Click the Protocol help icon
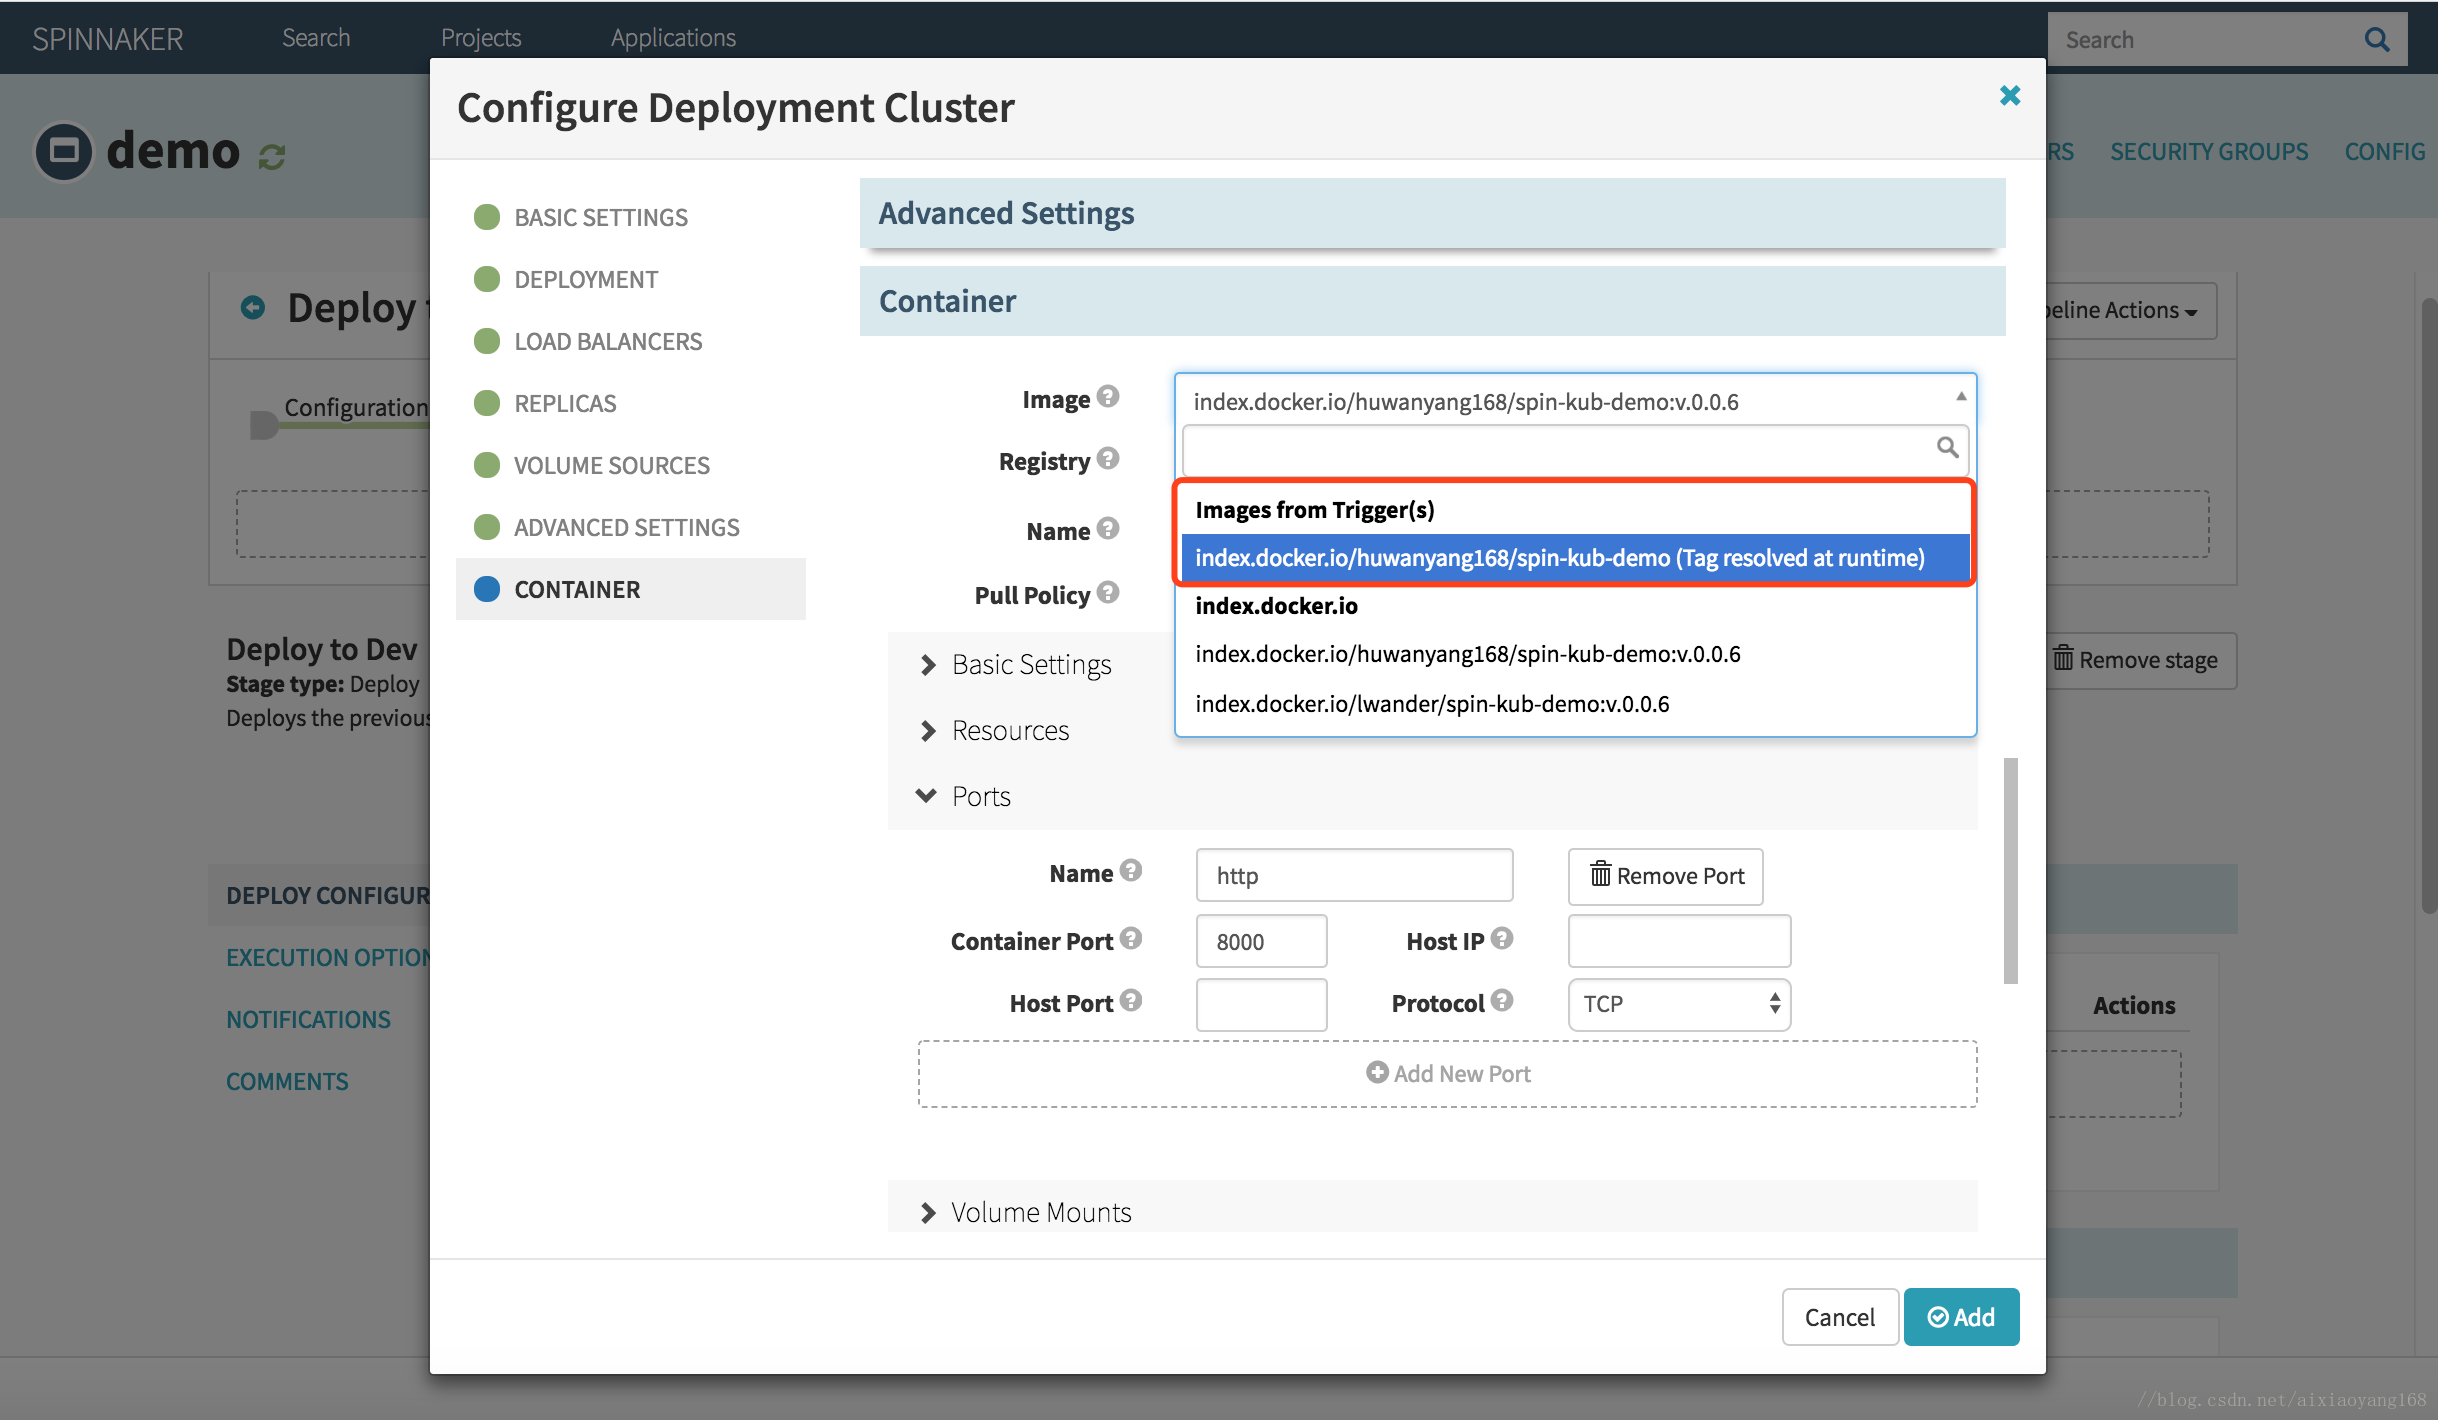Viewport: 2438px width, 1420px height. [1501, 1001]
